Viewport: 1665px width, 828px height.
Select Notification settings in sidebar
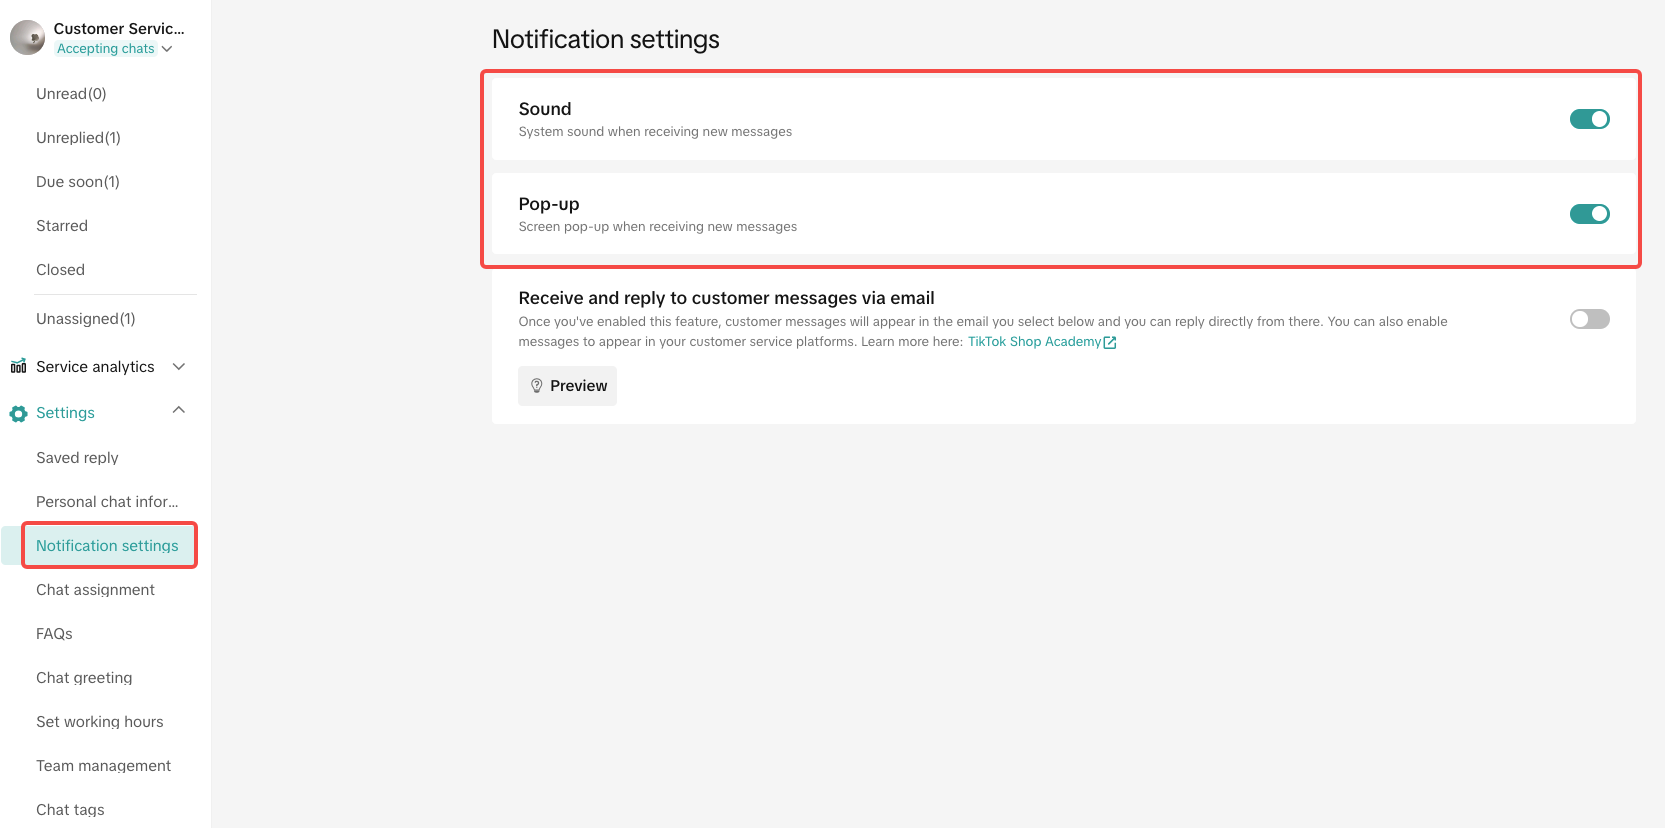(107, 546)
